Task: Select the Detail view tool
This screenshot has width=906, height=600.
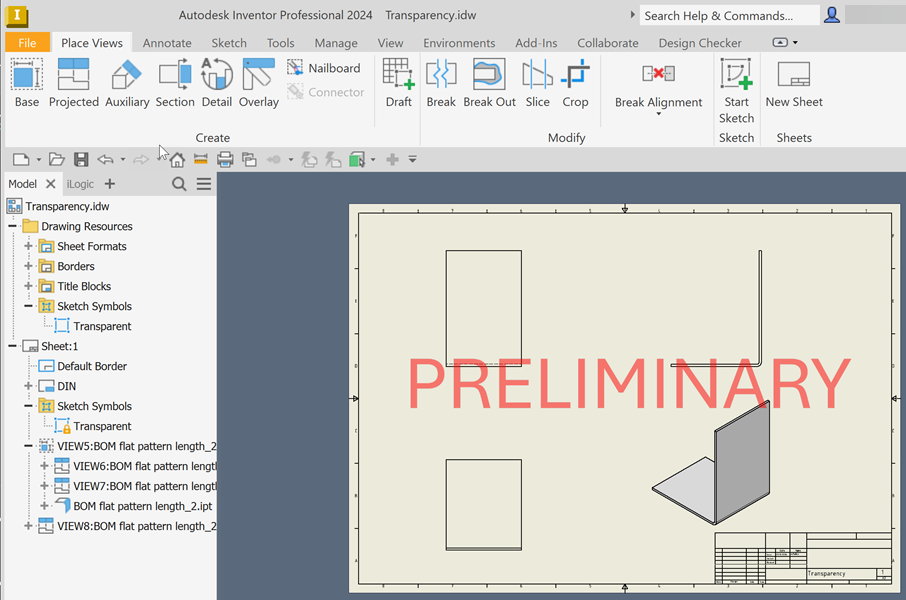Action: click(217, 85)
